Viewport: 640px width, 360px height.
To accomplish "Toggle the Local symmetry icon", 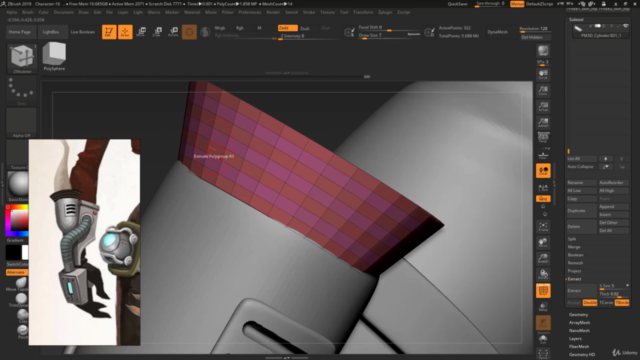I will 543,171.
